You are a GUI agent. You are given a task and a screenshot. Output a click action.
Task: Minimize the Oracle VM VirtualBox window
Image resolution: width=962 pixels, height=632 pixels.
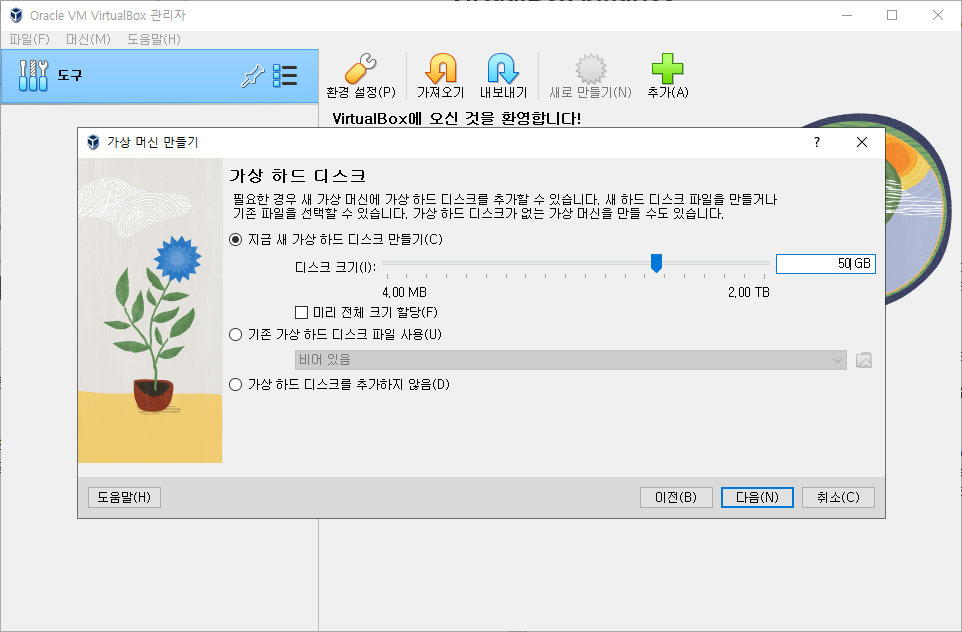click(x=847, y=15)
